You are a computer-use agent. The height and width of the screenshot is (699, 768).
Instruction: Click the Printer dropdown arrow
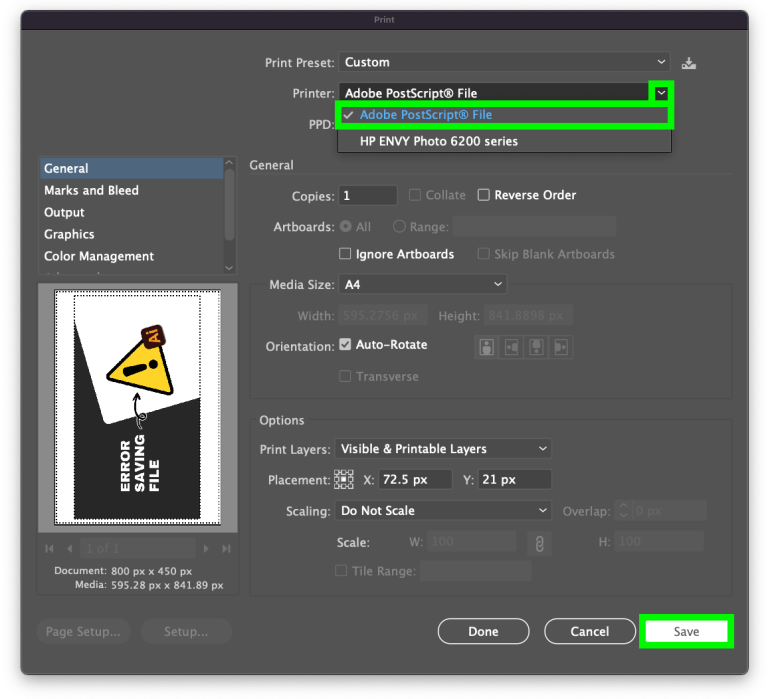661,93
